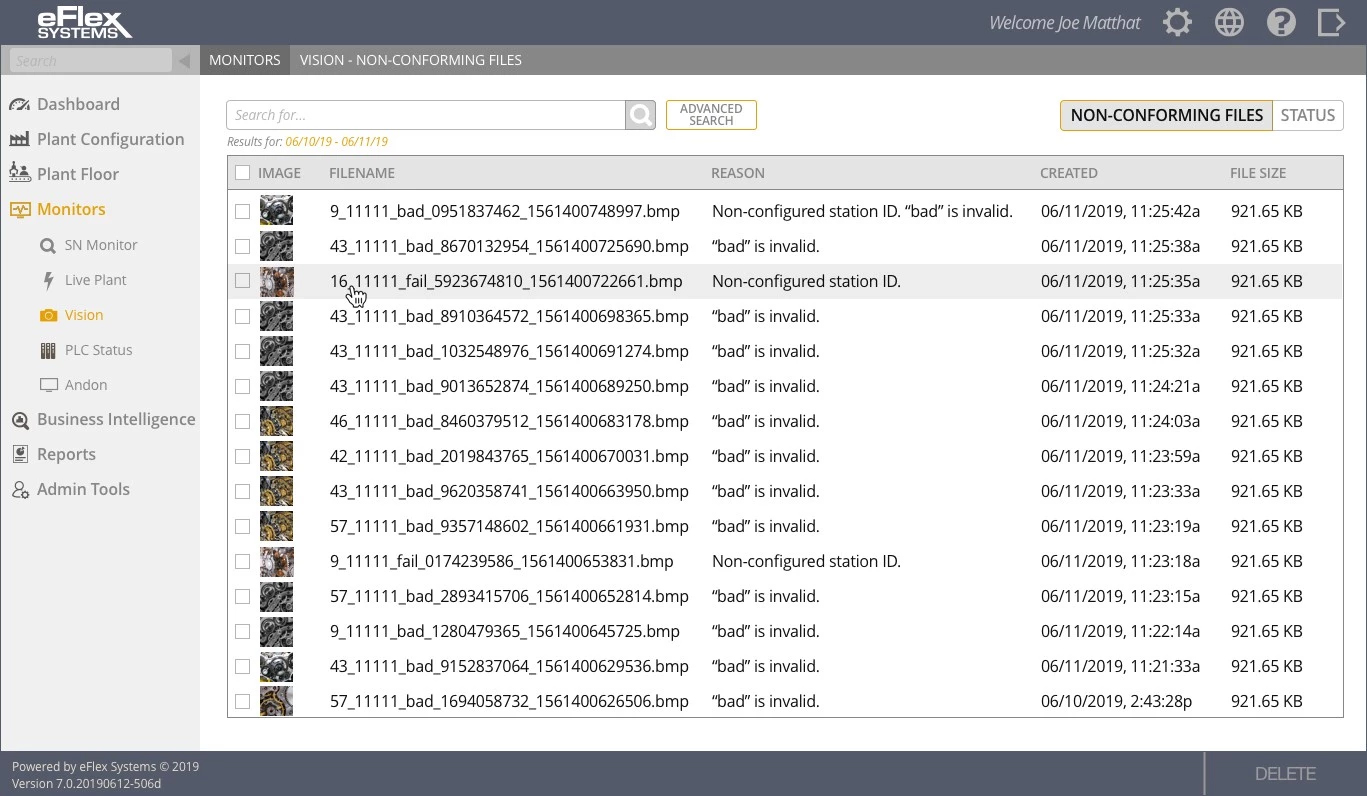
Task: Click the magnifier search button
Action: [x=640, y=115]
